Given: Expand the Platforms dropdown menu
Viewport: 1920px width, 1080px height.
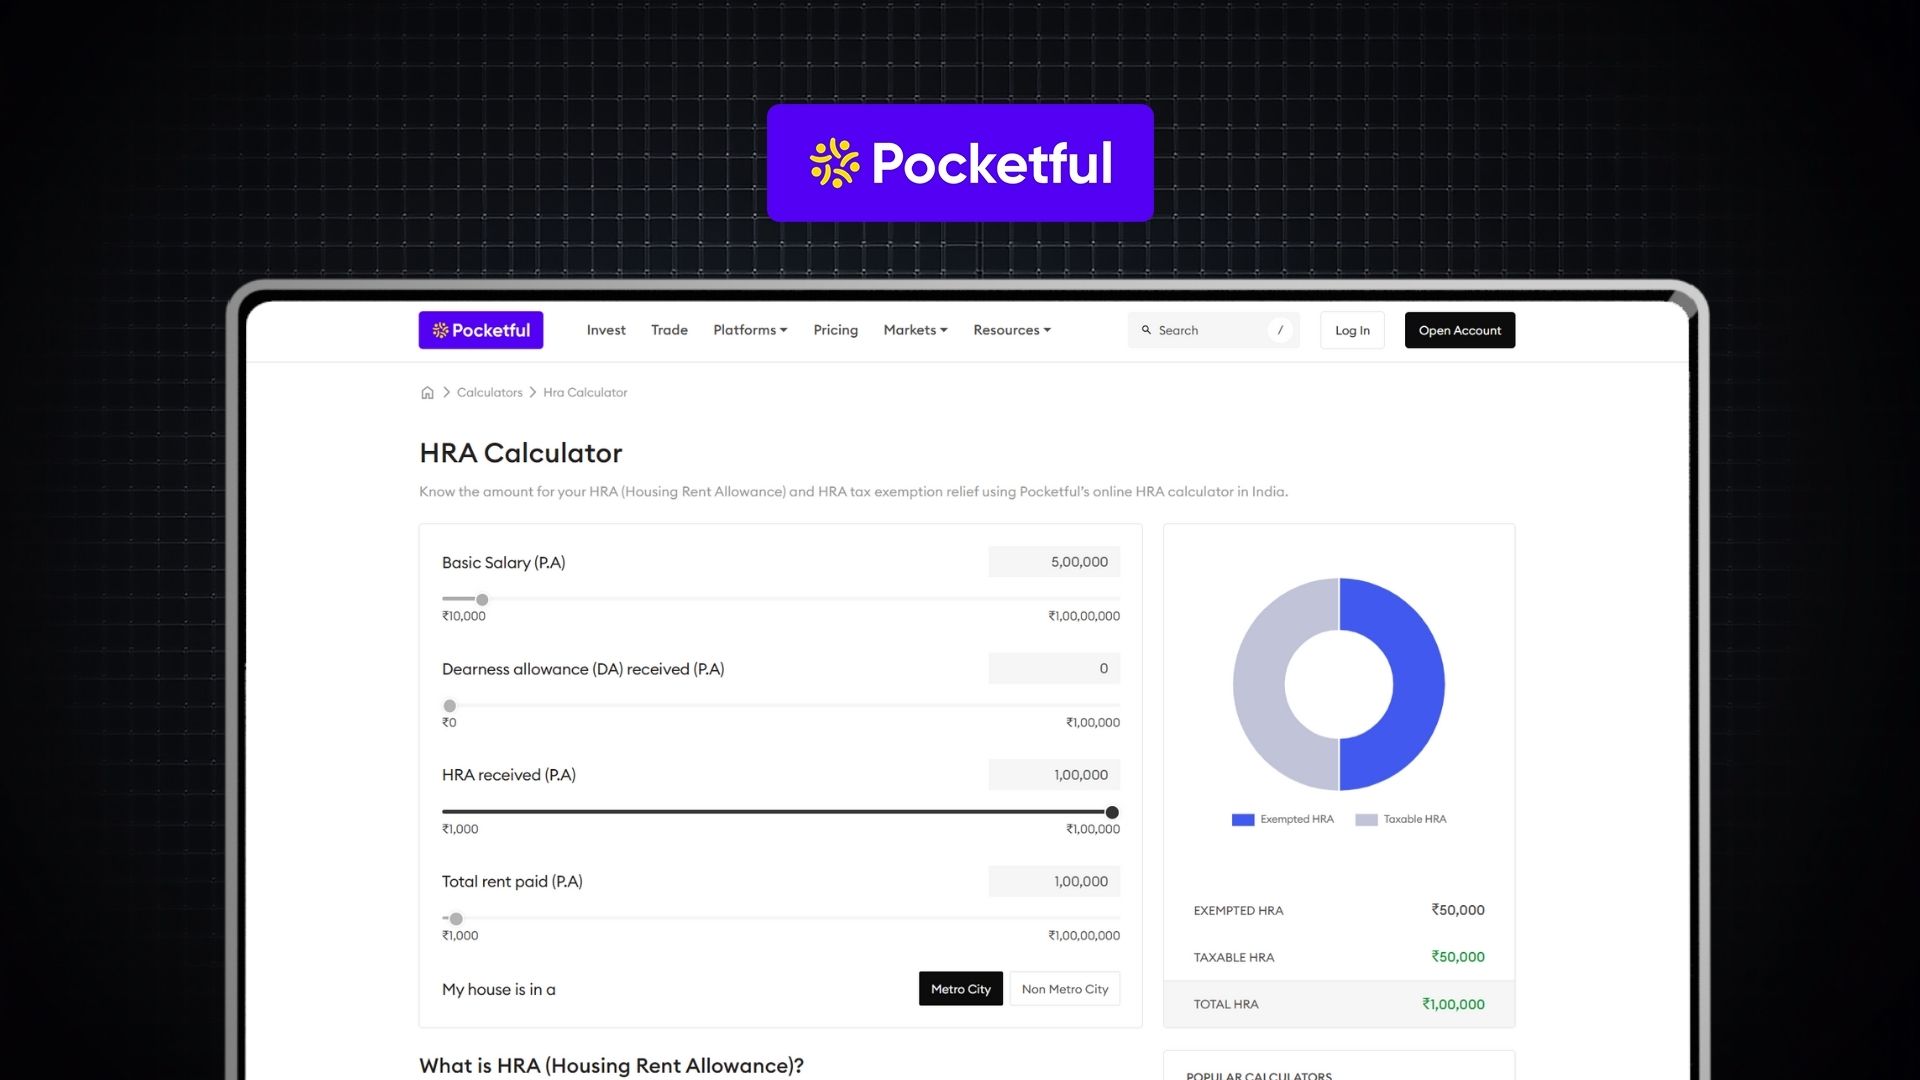Looking at the screenshot, I should [x=750, y=330].
